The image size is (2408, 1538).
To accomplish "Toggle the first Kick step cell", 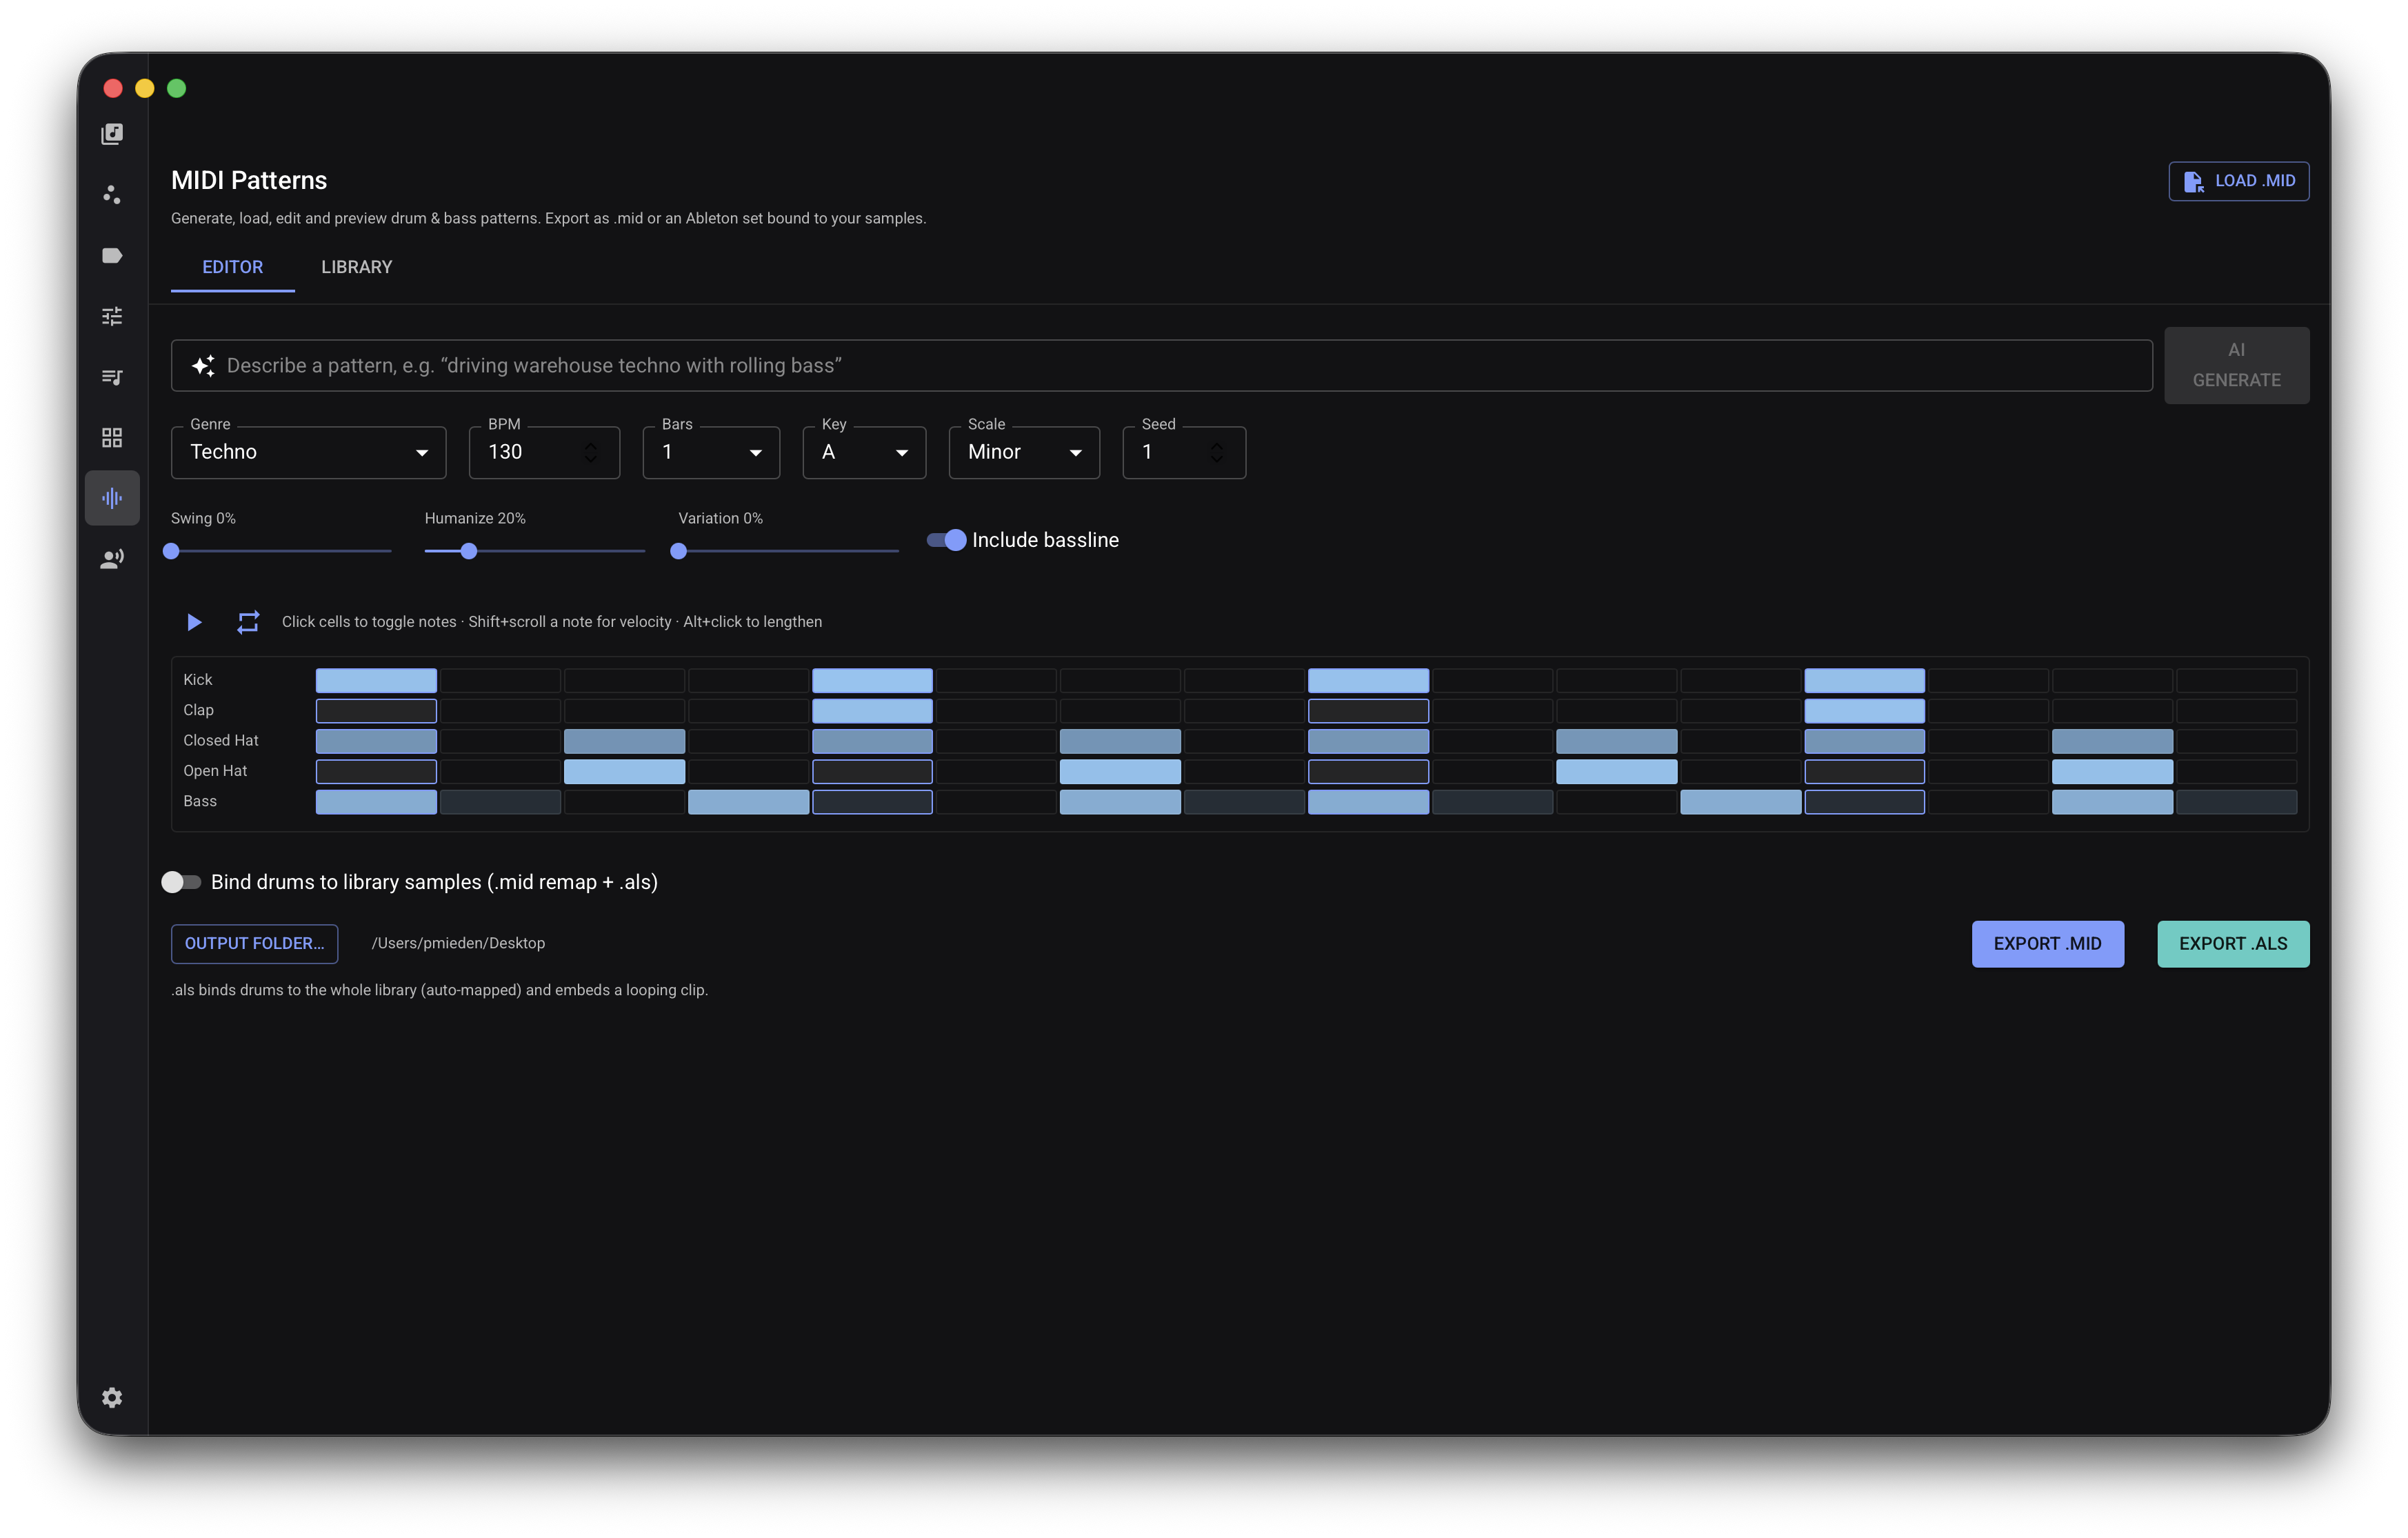I will pyautogui.click(x=376, y=681).
